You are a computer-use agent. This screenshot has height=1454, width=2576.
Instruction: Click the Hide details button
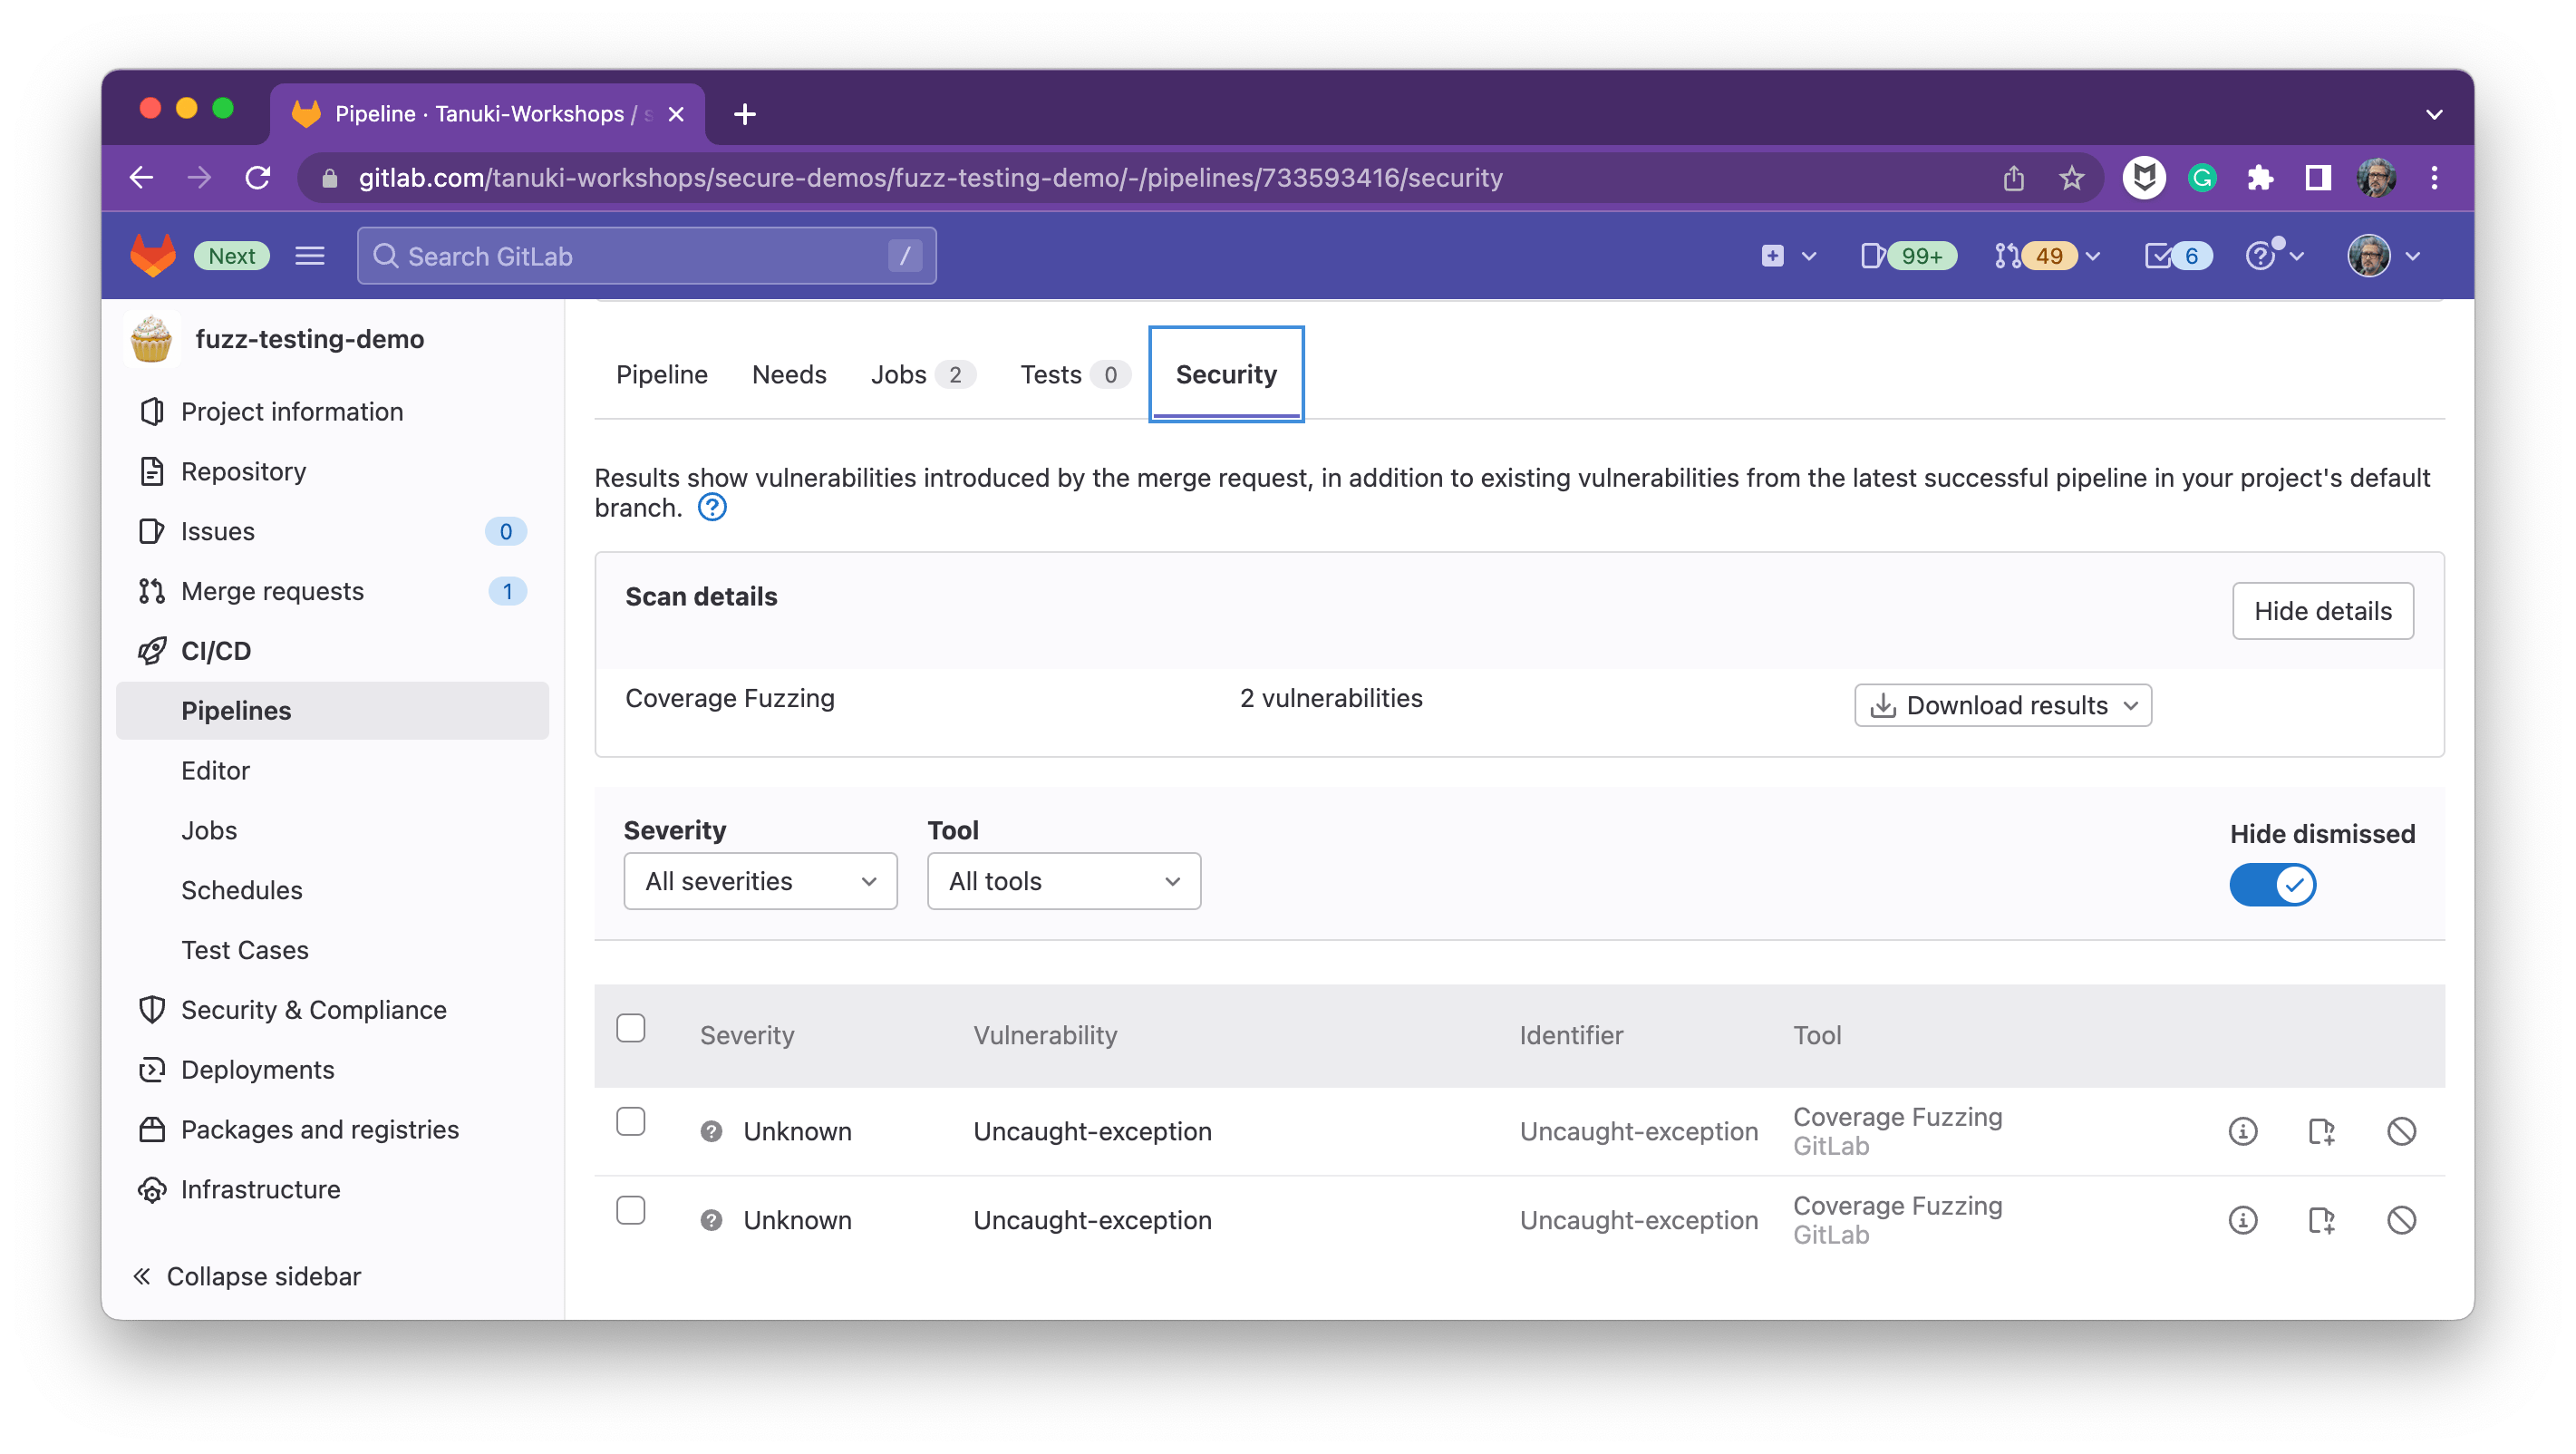pos(2322,611)
